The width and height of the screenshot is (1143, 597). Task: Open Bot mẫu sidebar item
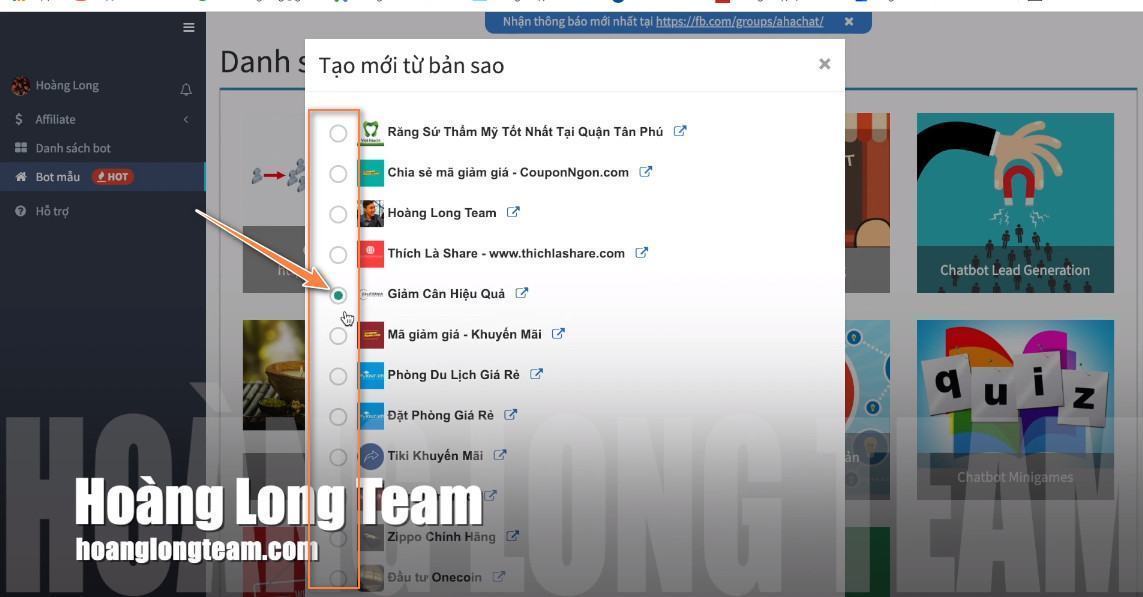[103, 176]
